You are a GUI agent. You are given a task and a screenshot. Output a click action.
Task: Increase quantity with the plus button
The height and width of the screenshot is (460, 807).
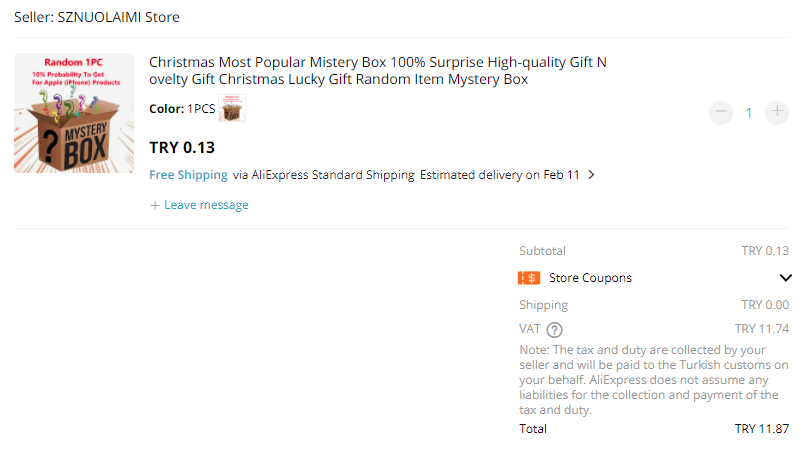point(776,113)
